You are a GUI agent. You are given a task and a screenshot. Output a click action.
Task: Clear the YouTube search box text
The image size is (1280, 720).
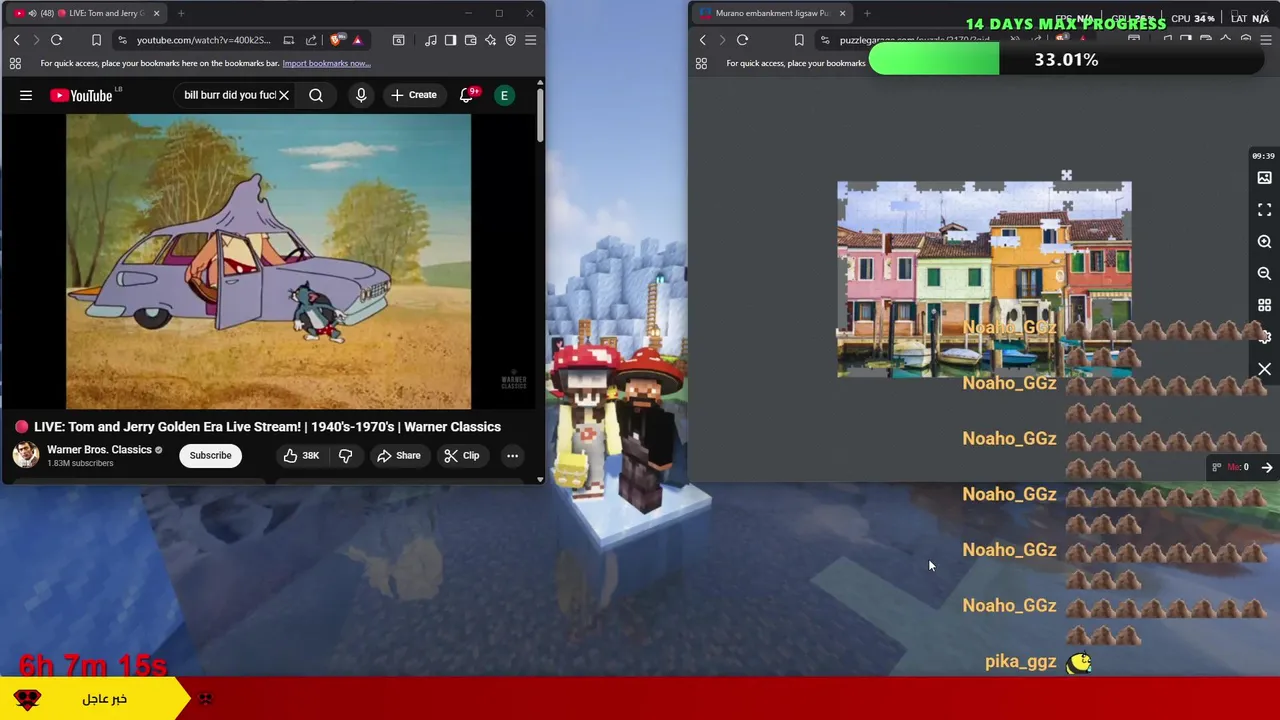tap(284, 95)
